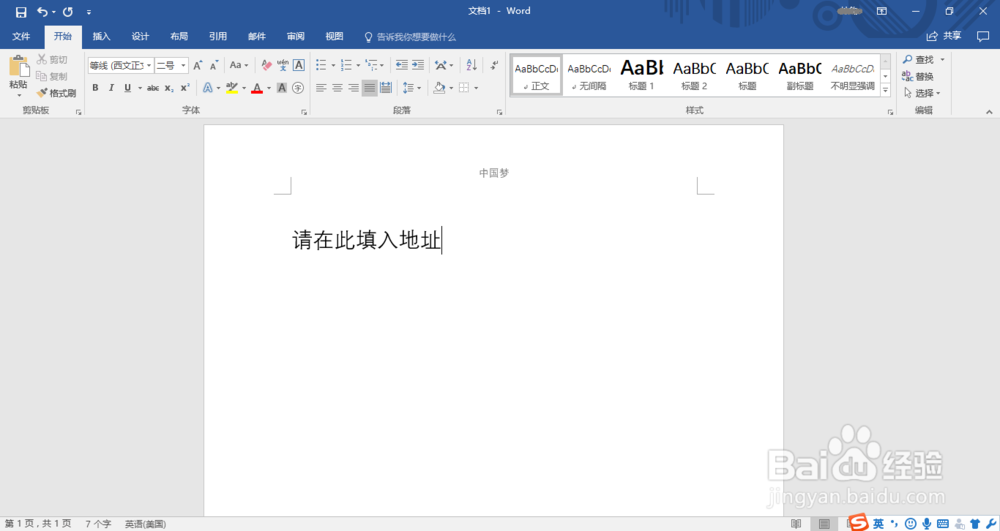Image resolution: width=1000 pixels, height=531 pixels.
Task: Open the 文件 tab
Action: point(21,36)
